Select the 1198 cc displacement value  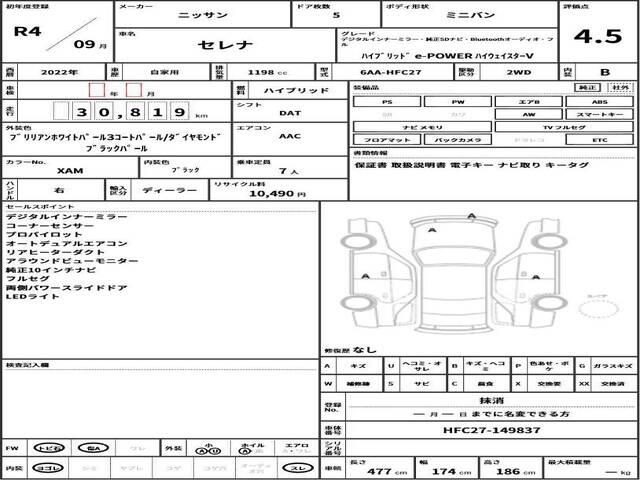tap(267, 73)
